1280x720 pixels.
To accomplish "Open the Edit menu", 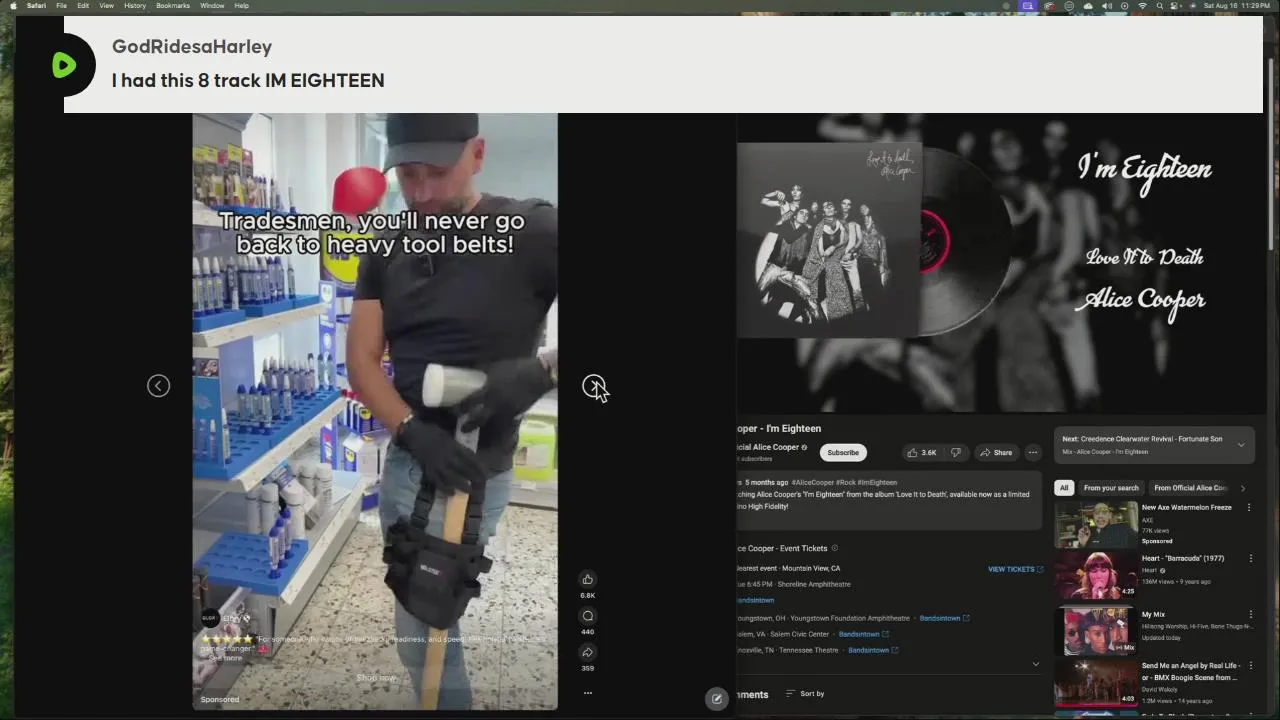I will 83,5.
